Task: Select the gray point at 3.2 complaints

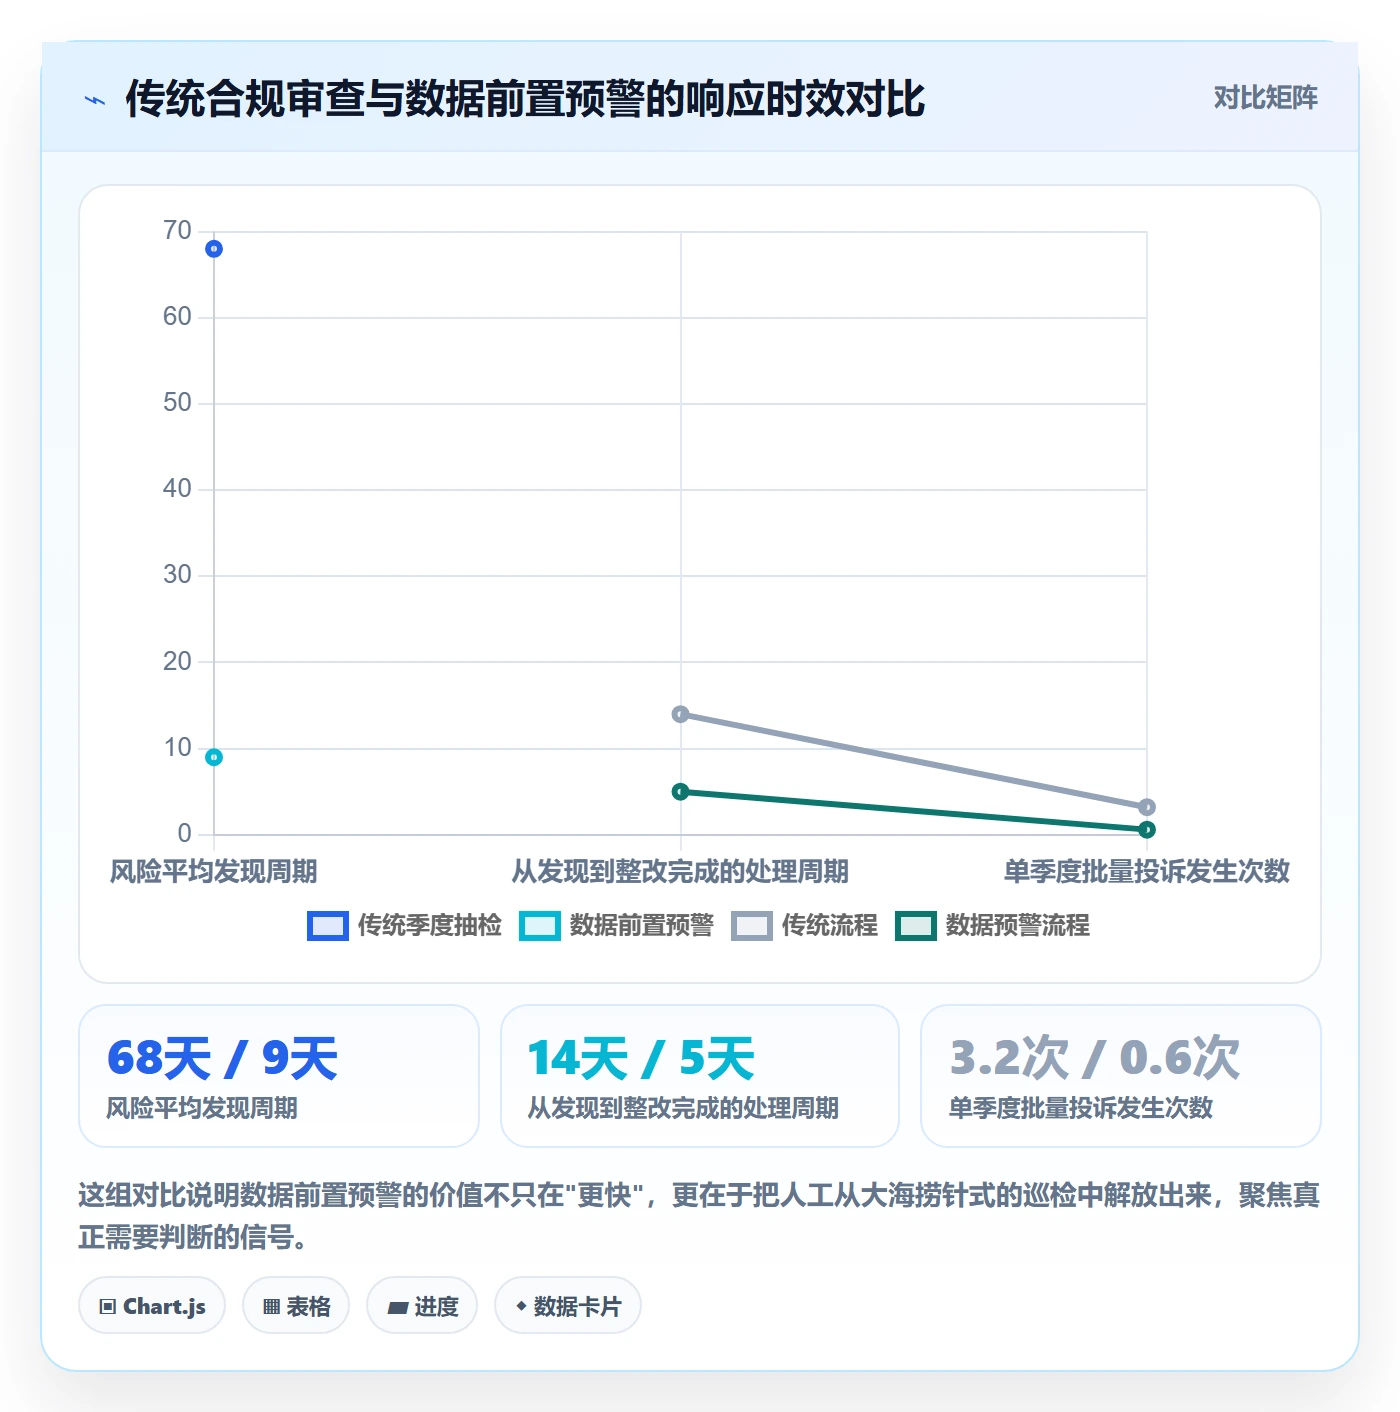Action: pyautogui.click(x=1147, y=807)
